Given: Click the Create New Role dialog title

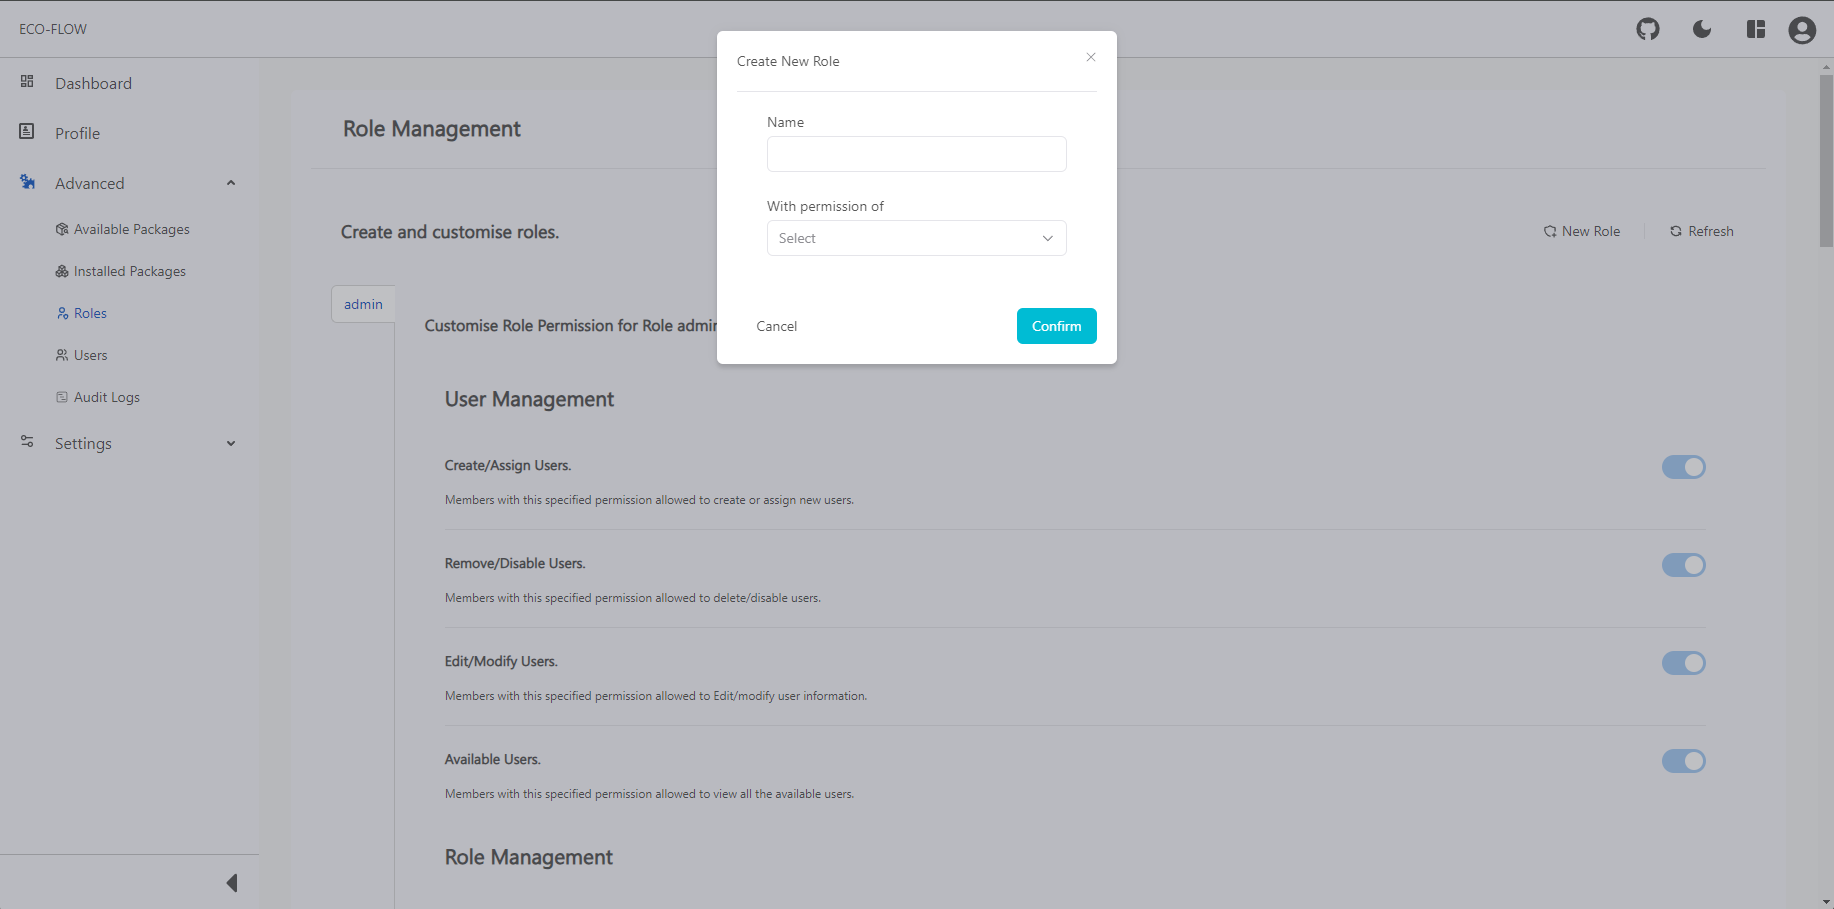Looking at the screenshot, I should coord(788,61).
